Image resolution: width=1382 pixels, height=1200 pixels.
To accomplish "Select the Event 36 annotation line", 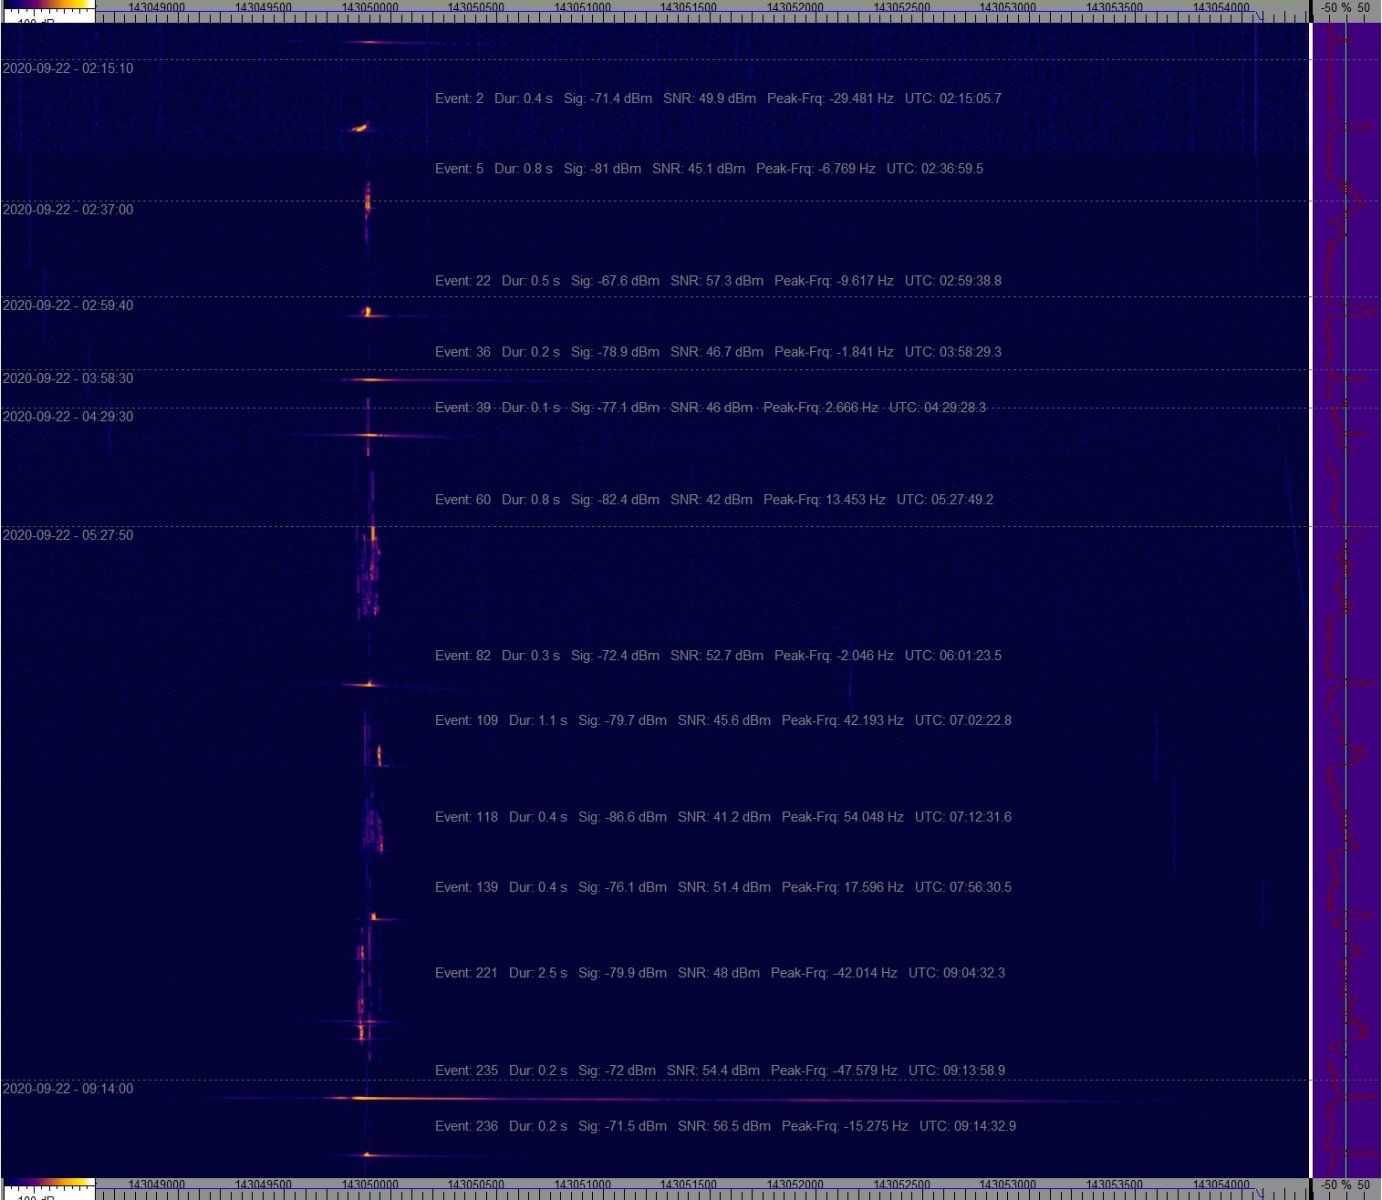I will pyautogui.click(x=718, y=351).
